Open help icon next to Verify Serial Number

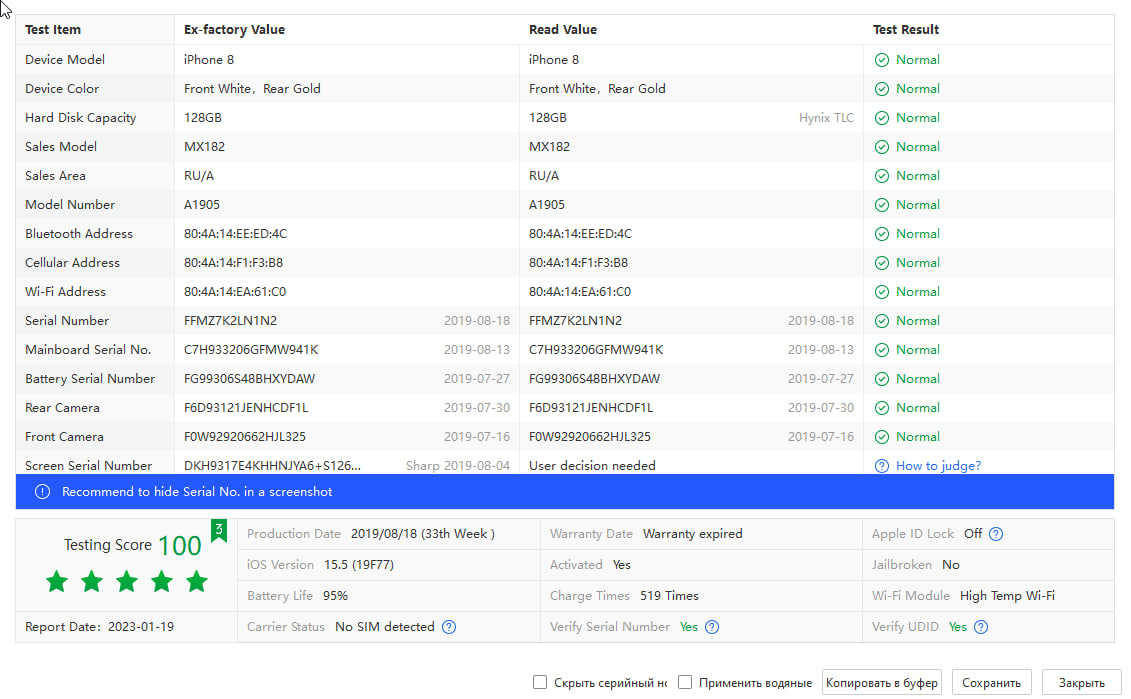coord(712,627)
